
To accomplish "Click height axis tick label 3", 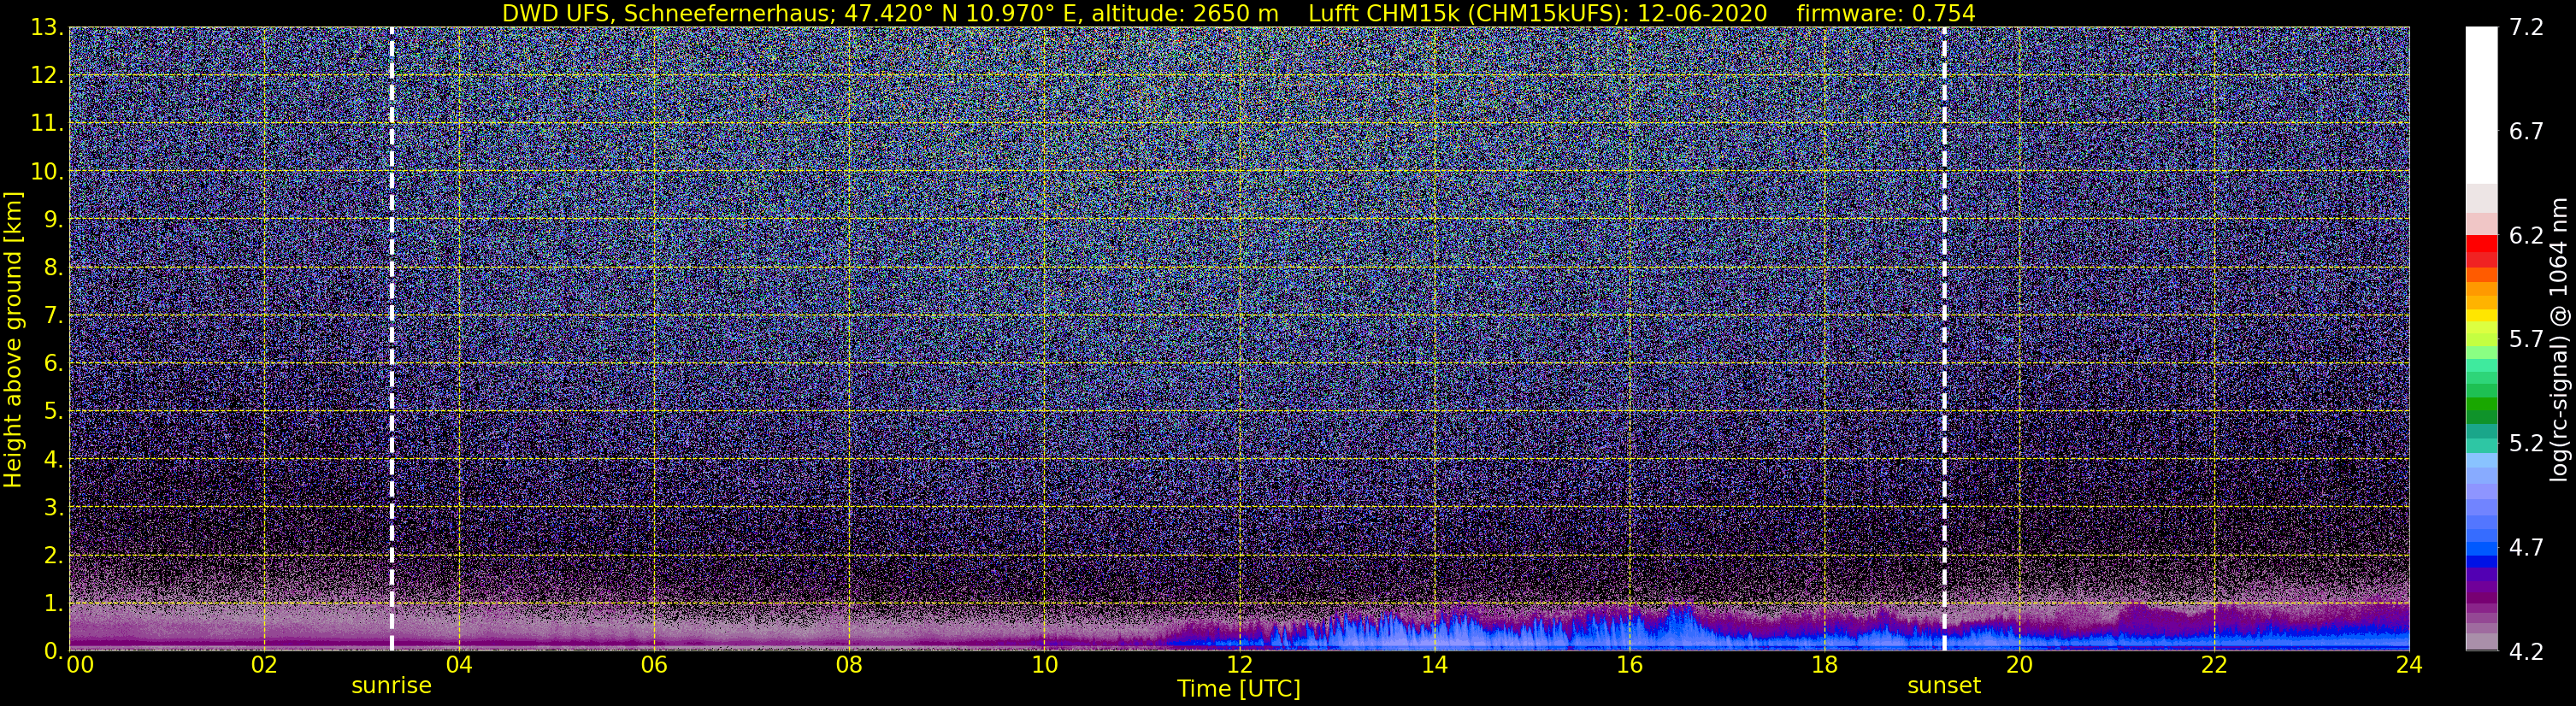I will pos(53,508).
